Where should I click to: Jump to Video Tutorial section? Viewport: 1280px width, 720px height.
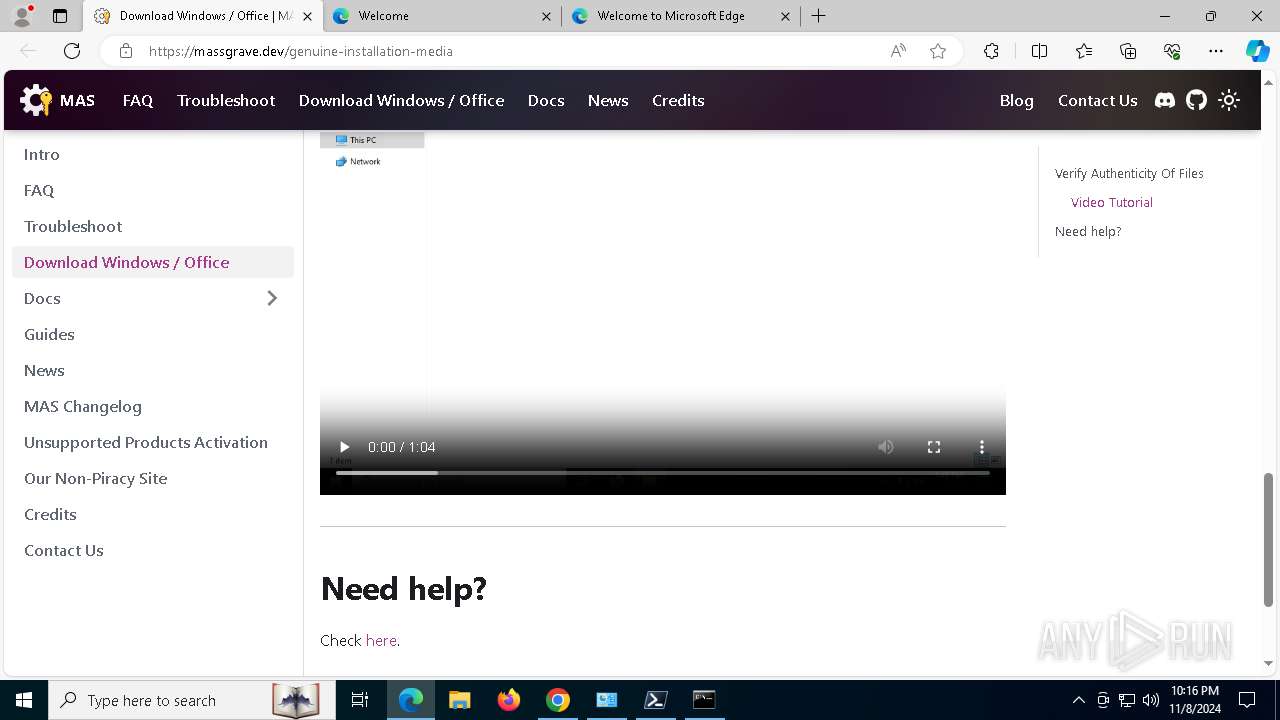tap(1112, 202)
